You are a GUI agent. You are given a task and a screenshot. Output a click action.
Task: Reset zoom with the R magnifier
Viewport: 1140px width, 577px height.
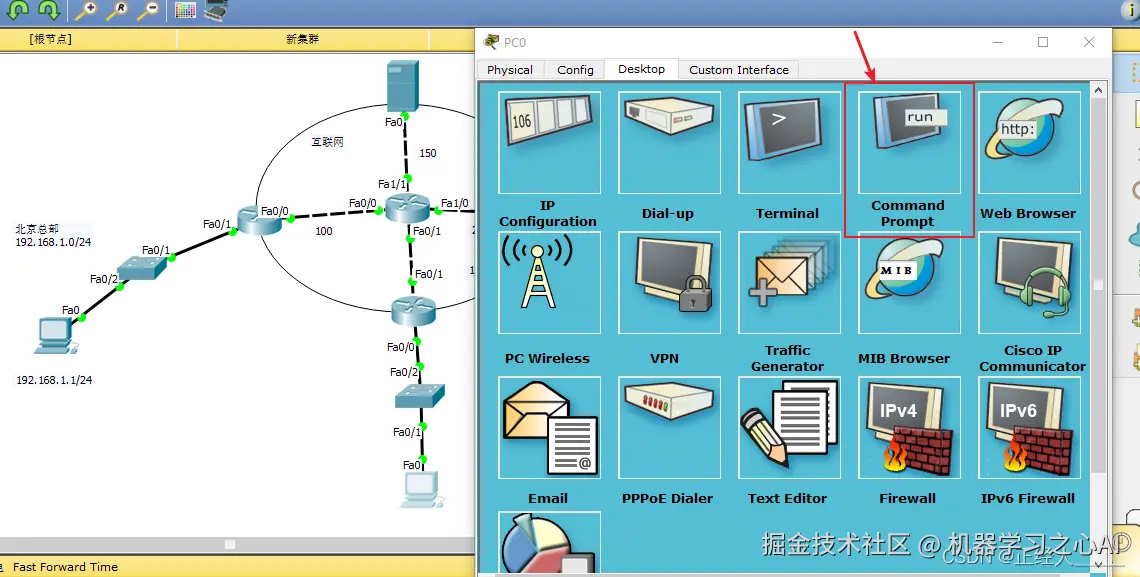[117, 10]
